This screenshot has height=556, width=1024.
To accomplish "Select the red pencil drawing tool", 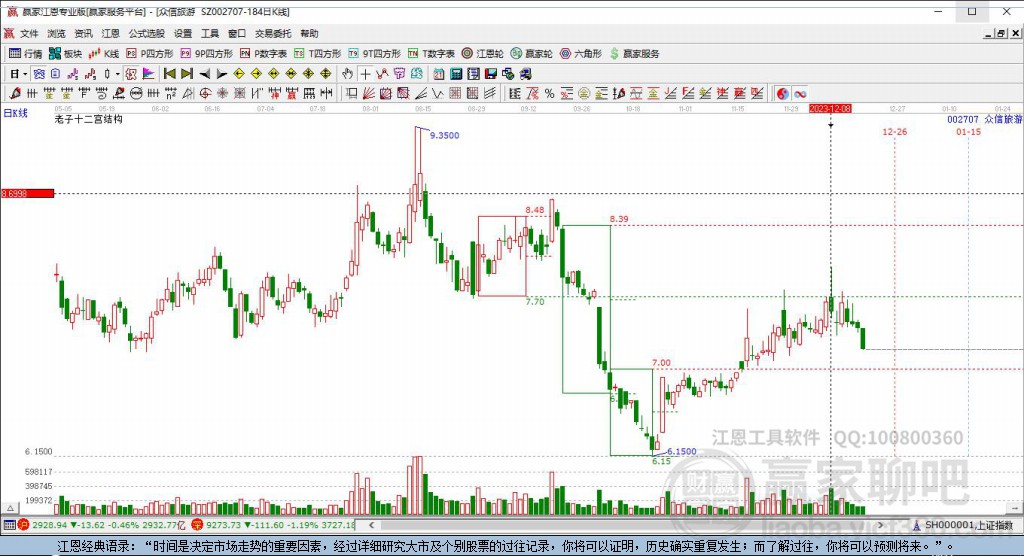I will point(16,93).
